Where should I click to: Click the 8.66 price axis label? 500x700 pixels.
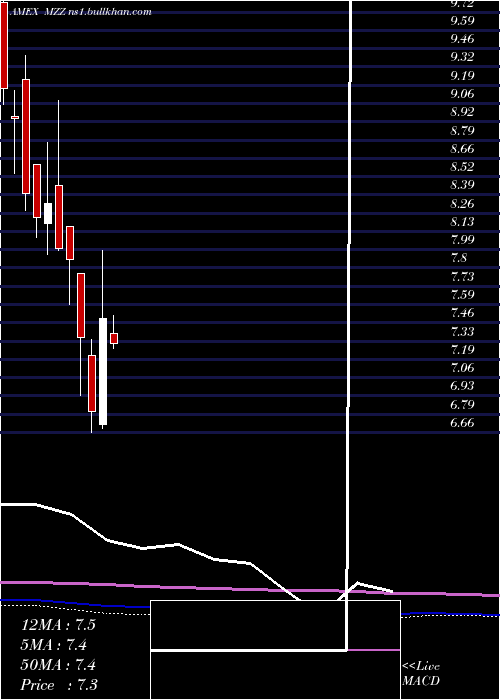pyautogui.click(x=462, y=149)
